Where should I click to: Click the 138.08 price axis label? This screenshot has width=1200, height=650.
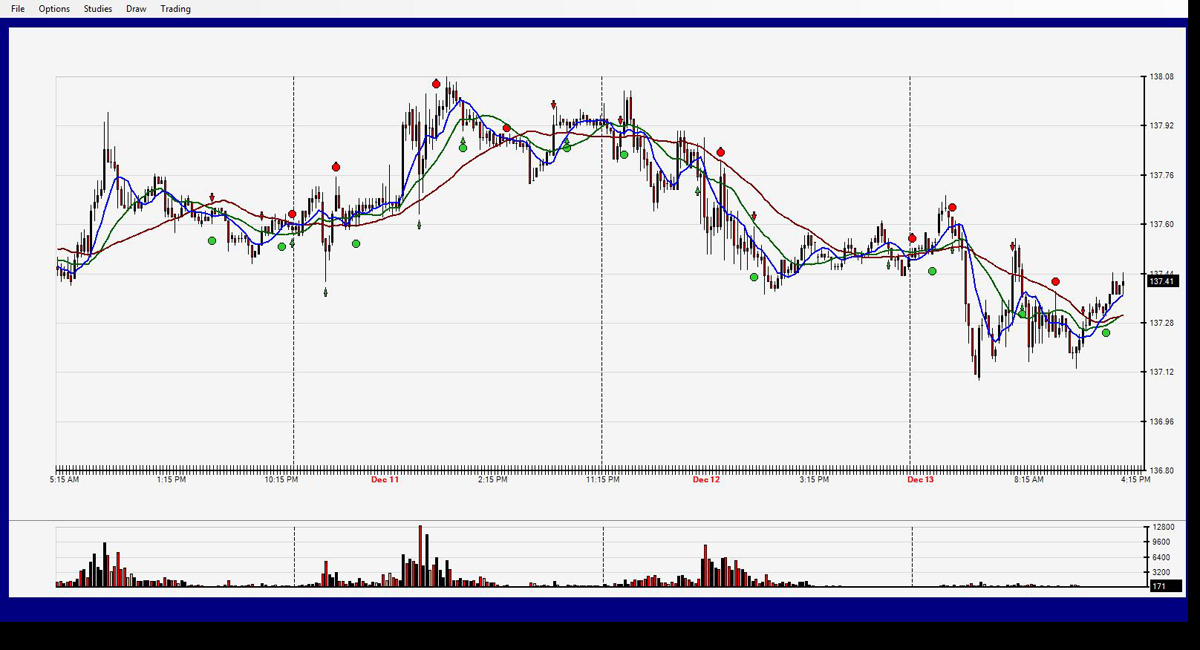tap(1161, 77)
